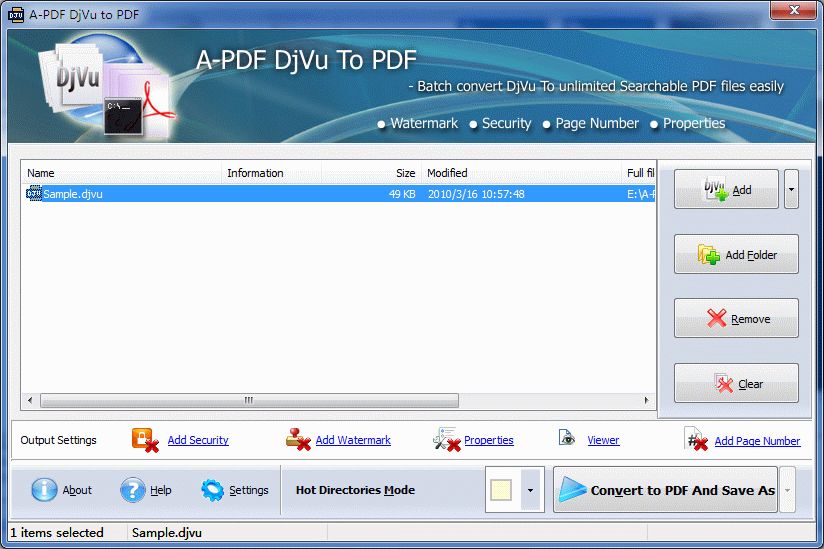Click the tools icon beside Properties
The height and width of the screenshot is (549, 824).
(x=447, y=440)
